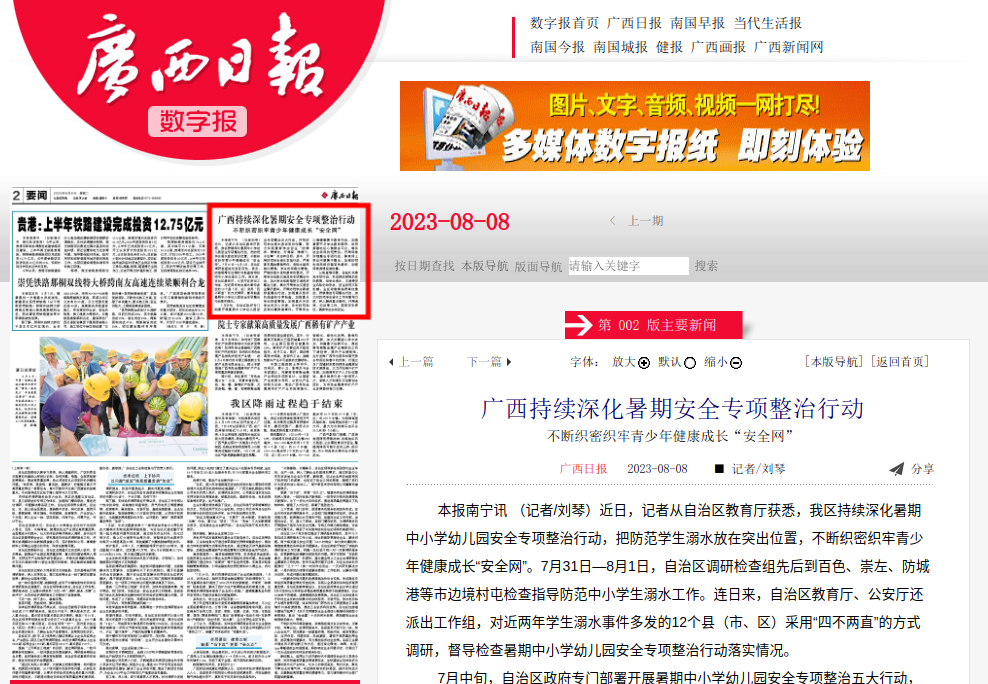Click the 返回首页 link
Image resolution: width=988 pixels, height=684 pixels.
[899, 362]
